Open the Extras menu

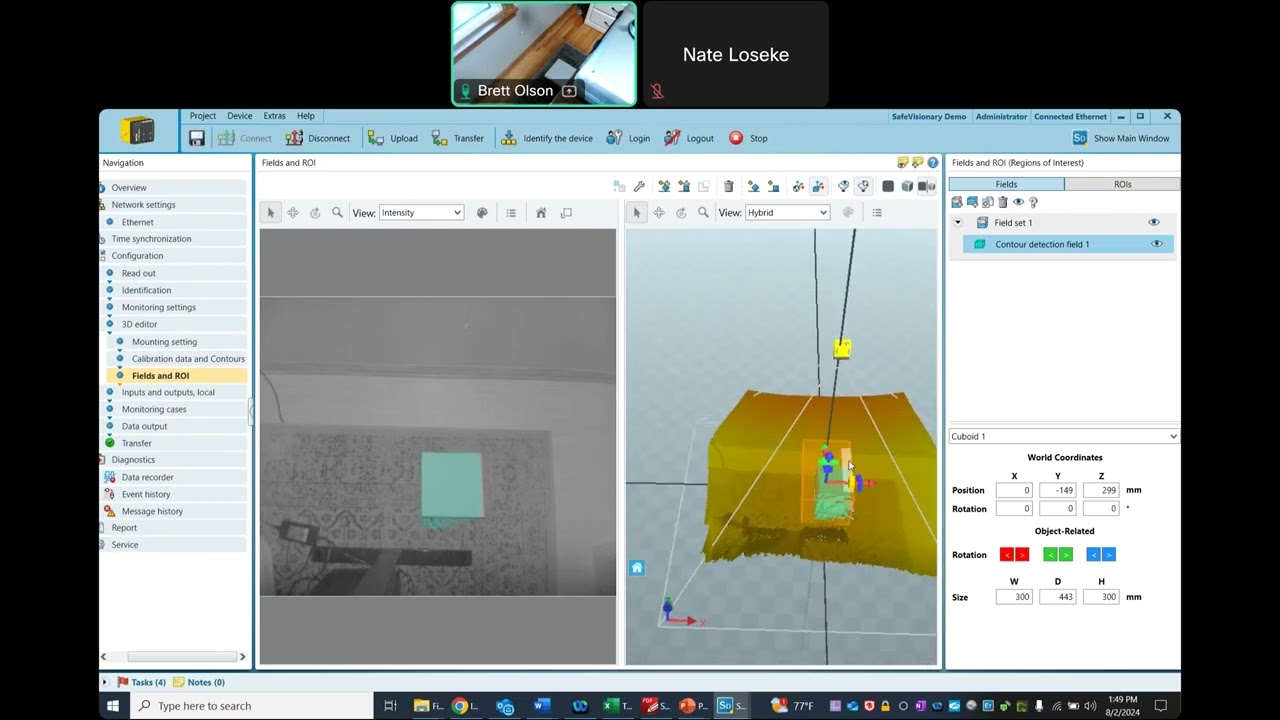pyautogui.click(x=274, y=116)
